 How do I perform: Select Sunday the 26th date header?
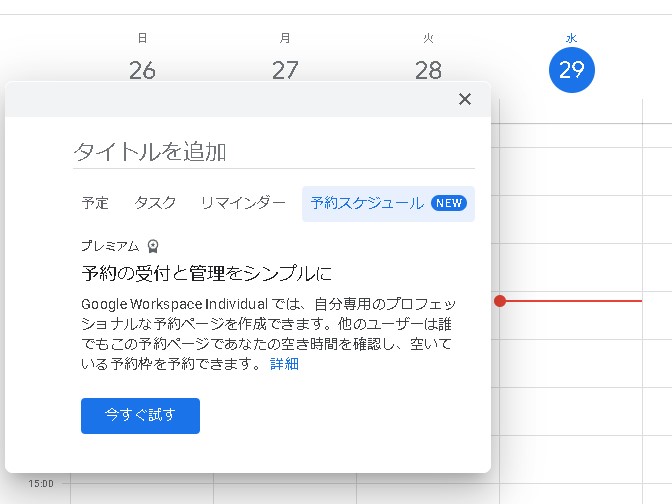coord(142,70)
